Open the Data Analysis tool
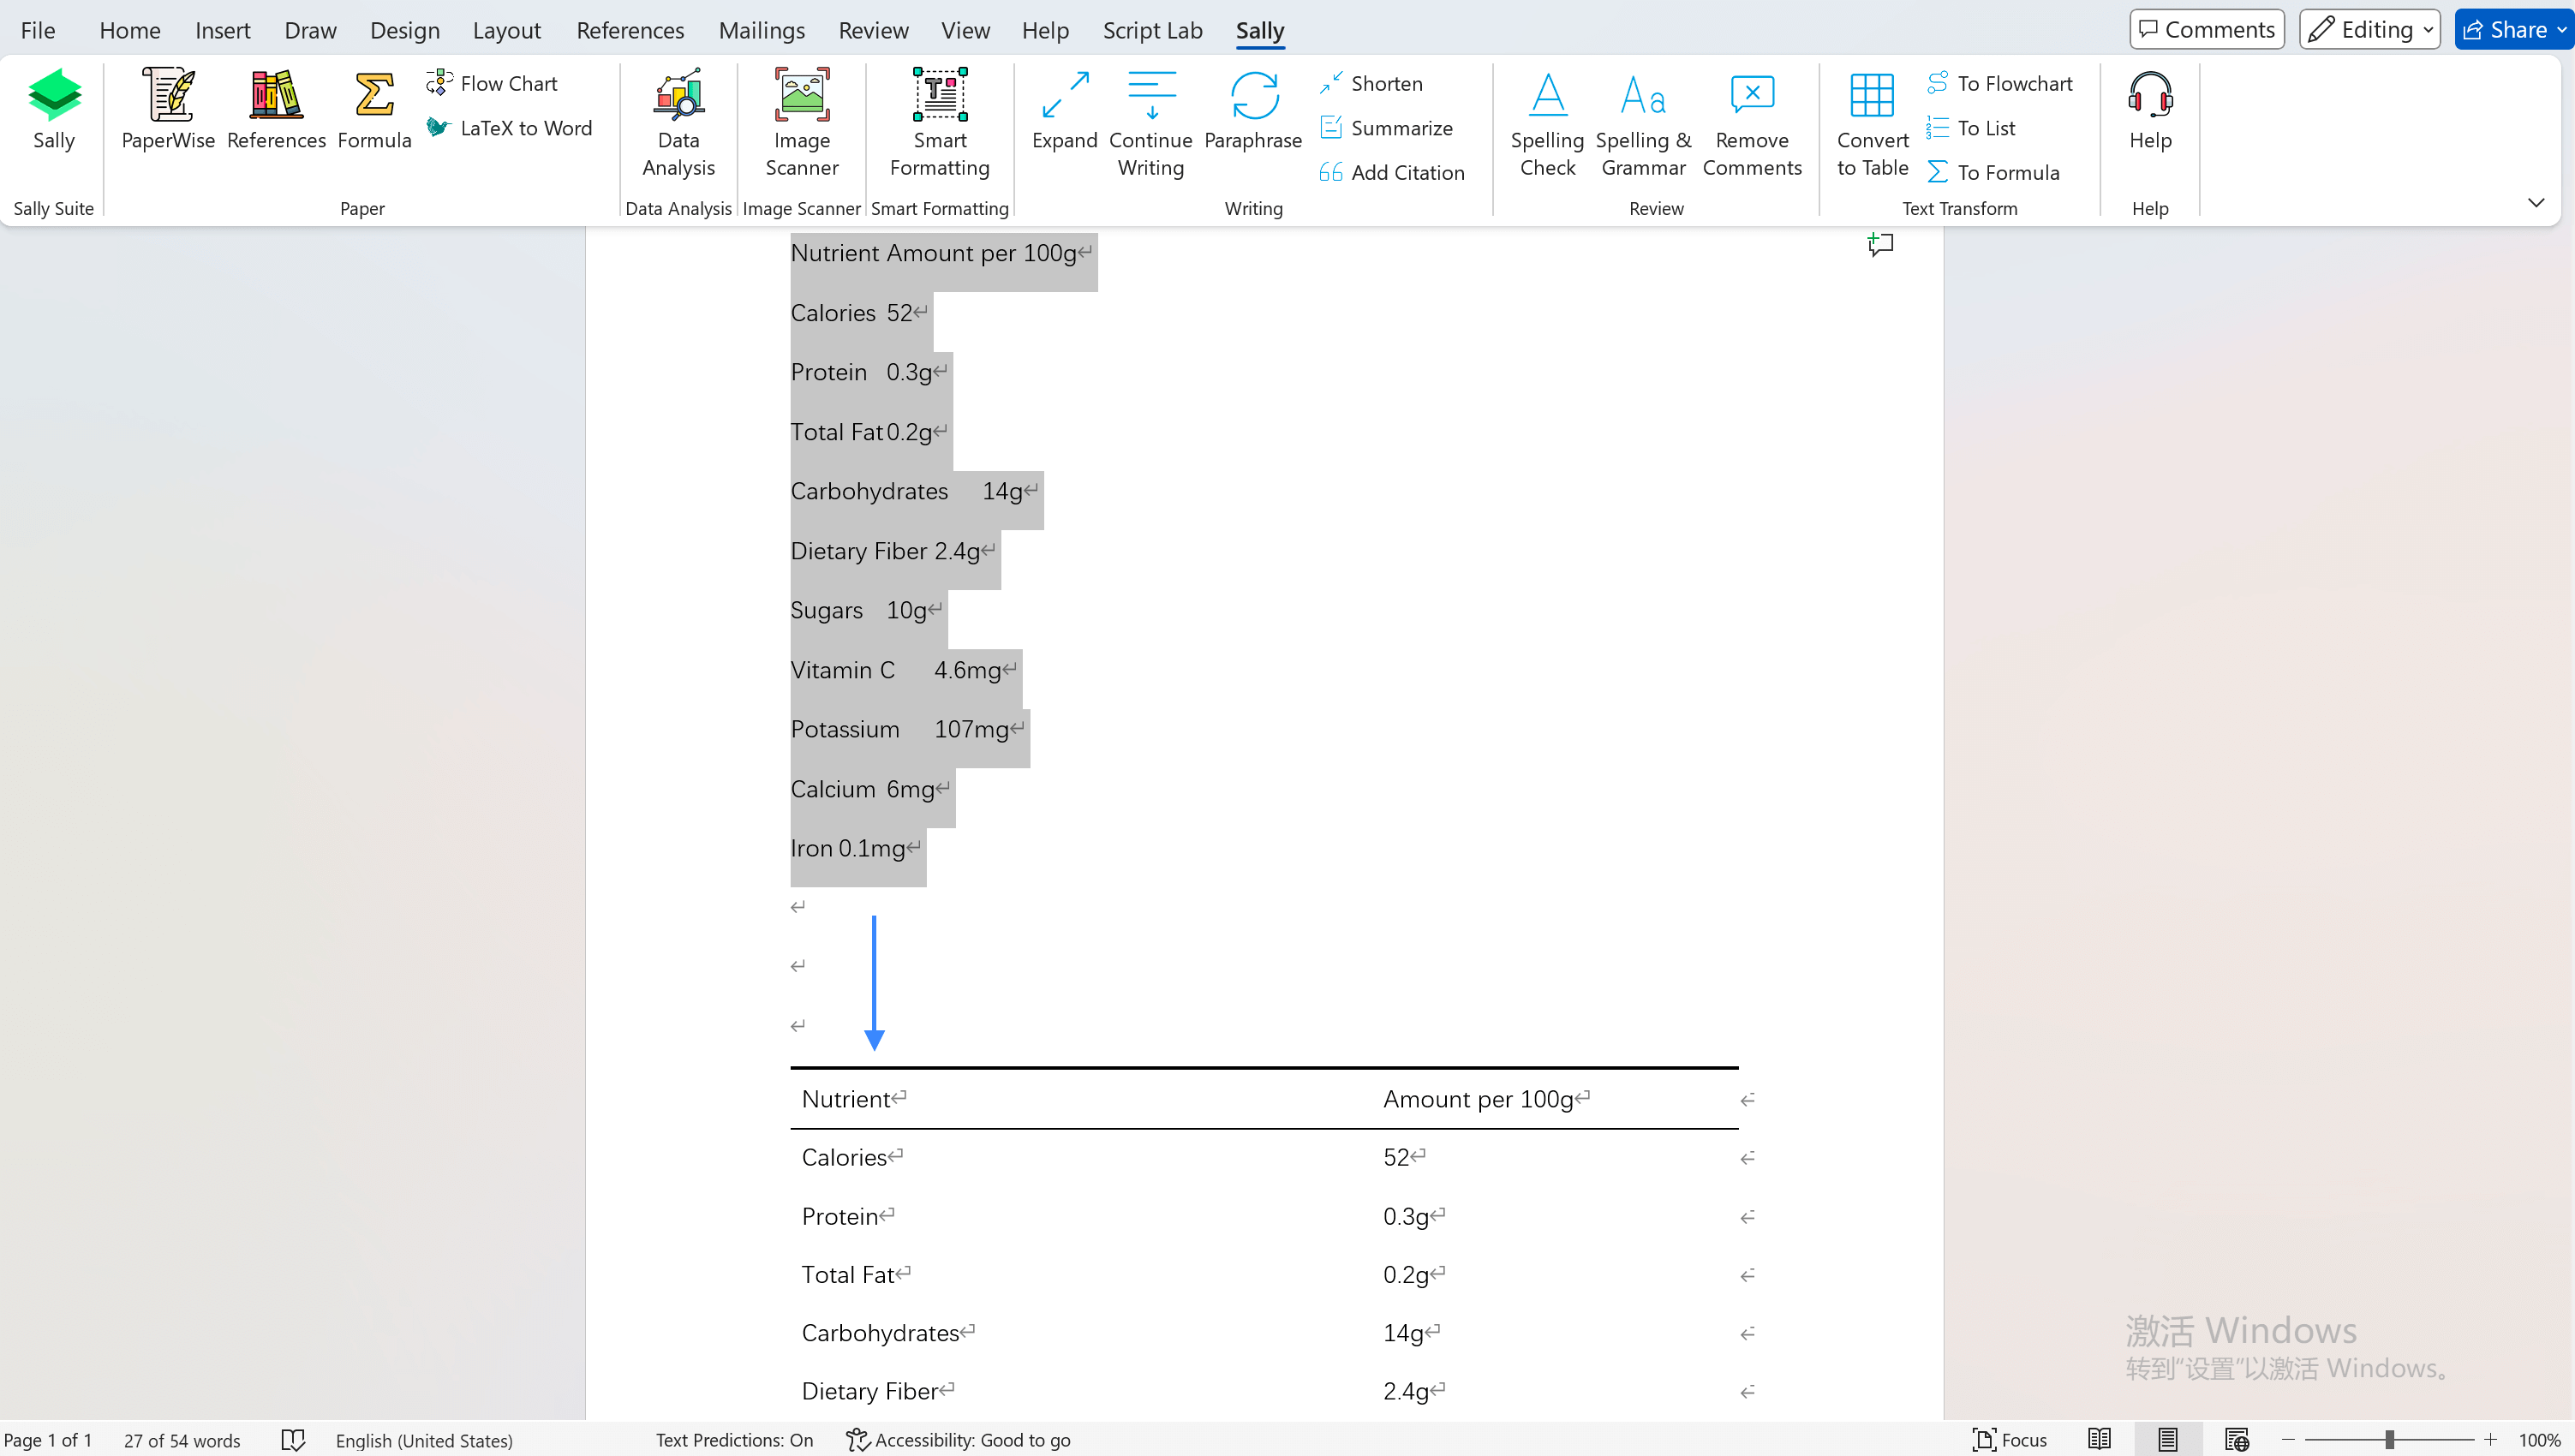This screenshot has height=1456, width=2575. (678, 124)
